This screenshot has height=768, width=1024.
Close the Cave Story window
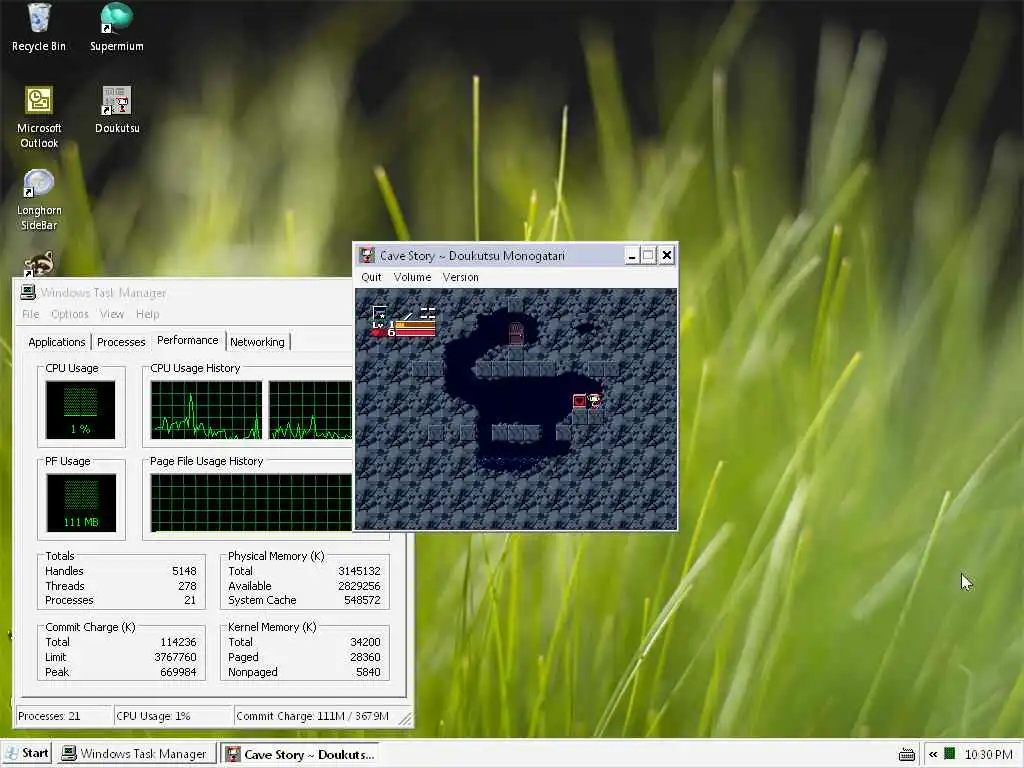click(x=666, y=255)
